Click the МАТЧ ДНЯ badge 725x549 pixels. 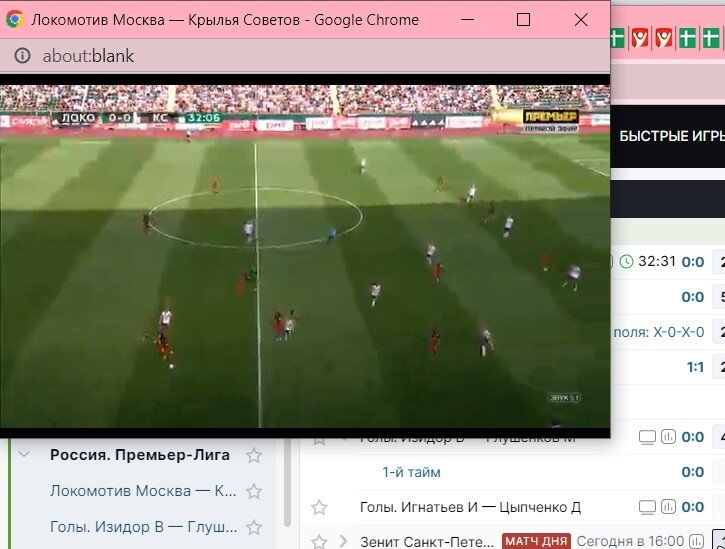[x=535, y=542]
